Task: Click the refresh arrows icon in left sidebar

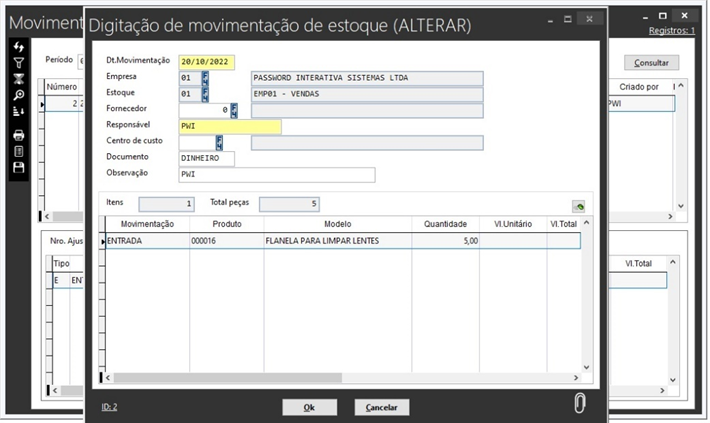Action: [x=18, y=47]
